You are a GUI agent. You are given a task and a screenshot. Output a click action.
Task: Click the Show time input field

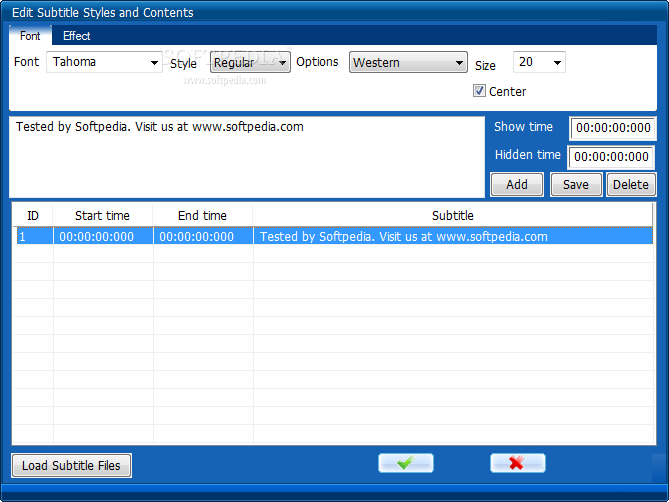pyautogui.click(x=613, y=128)
